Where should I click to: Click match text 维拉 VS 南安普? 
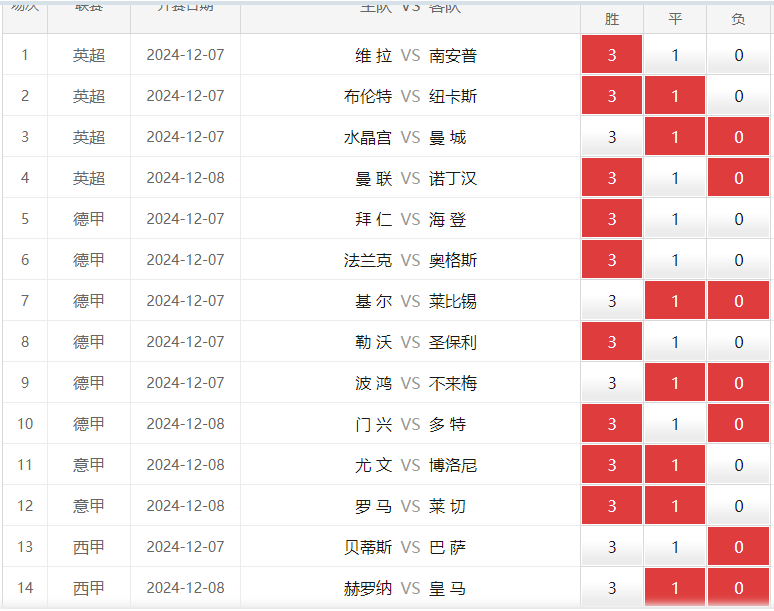(416, 55)
